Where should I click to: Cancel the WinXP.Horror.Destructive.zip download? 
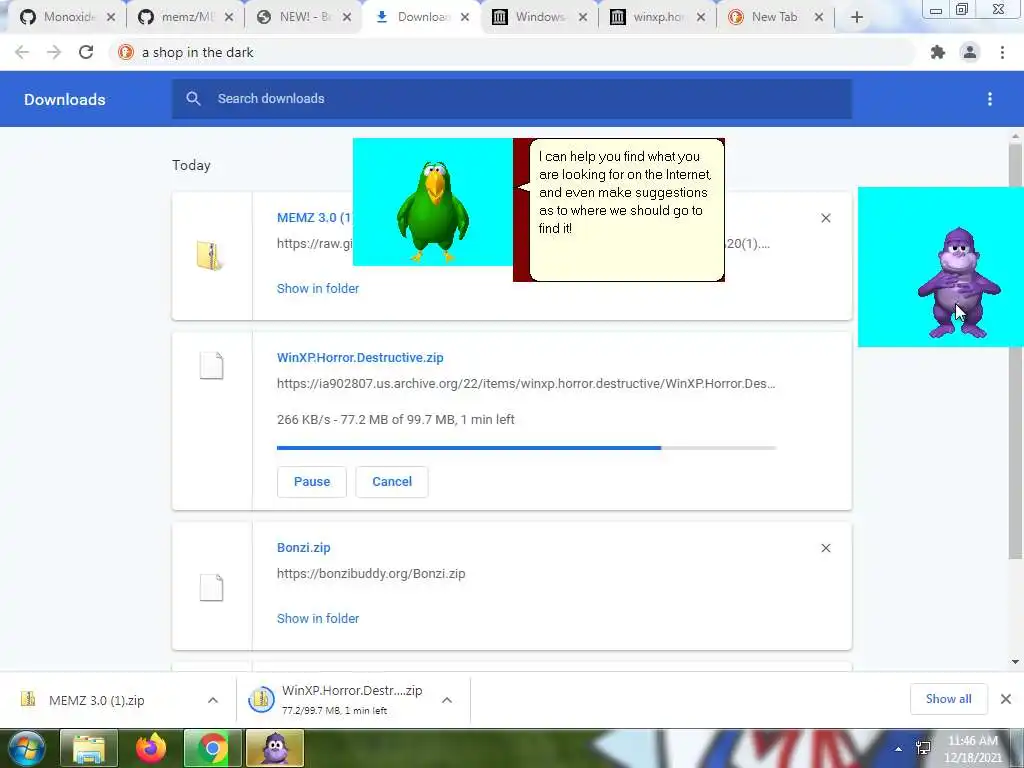392,481
